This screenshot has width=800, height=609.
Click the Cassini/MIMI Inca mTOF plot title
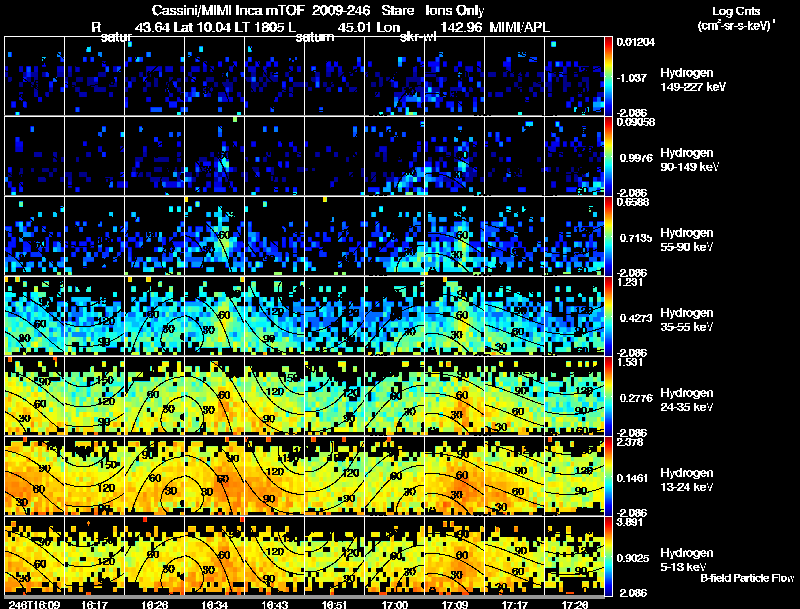point(318,10)
